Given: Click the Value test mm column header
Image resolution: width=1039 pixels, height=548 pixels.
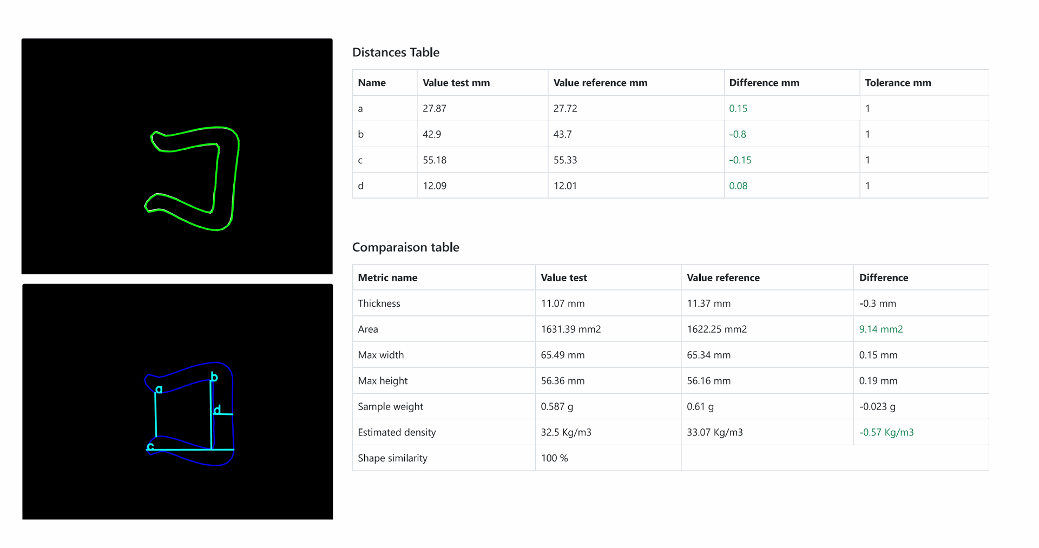Looking at the screenshot, I should click(x=456, y=83).
